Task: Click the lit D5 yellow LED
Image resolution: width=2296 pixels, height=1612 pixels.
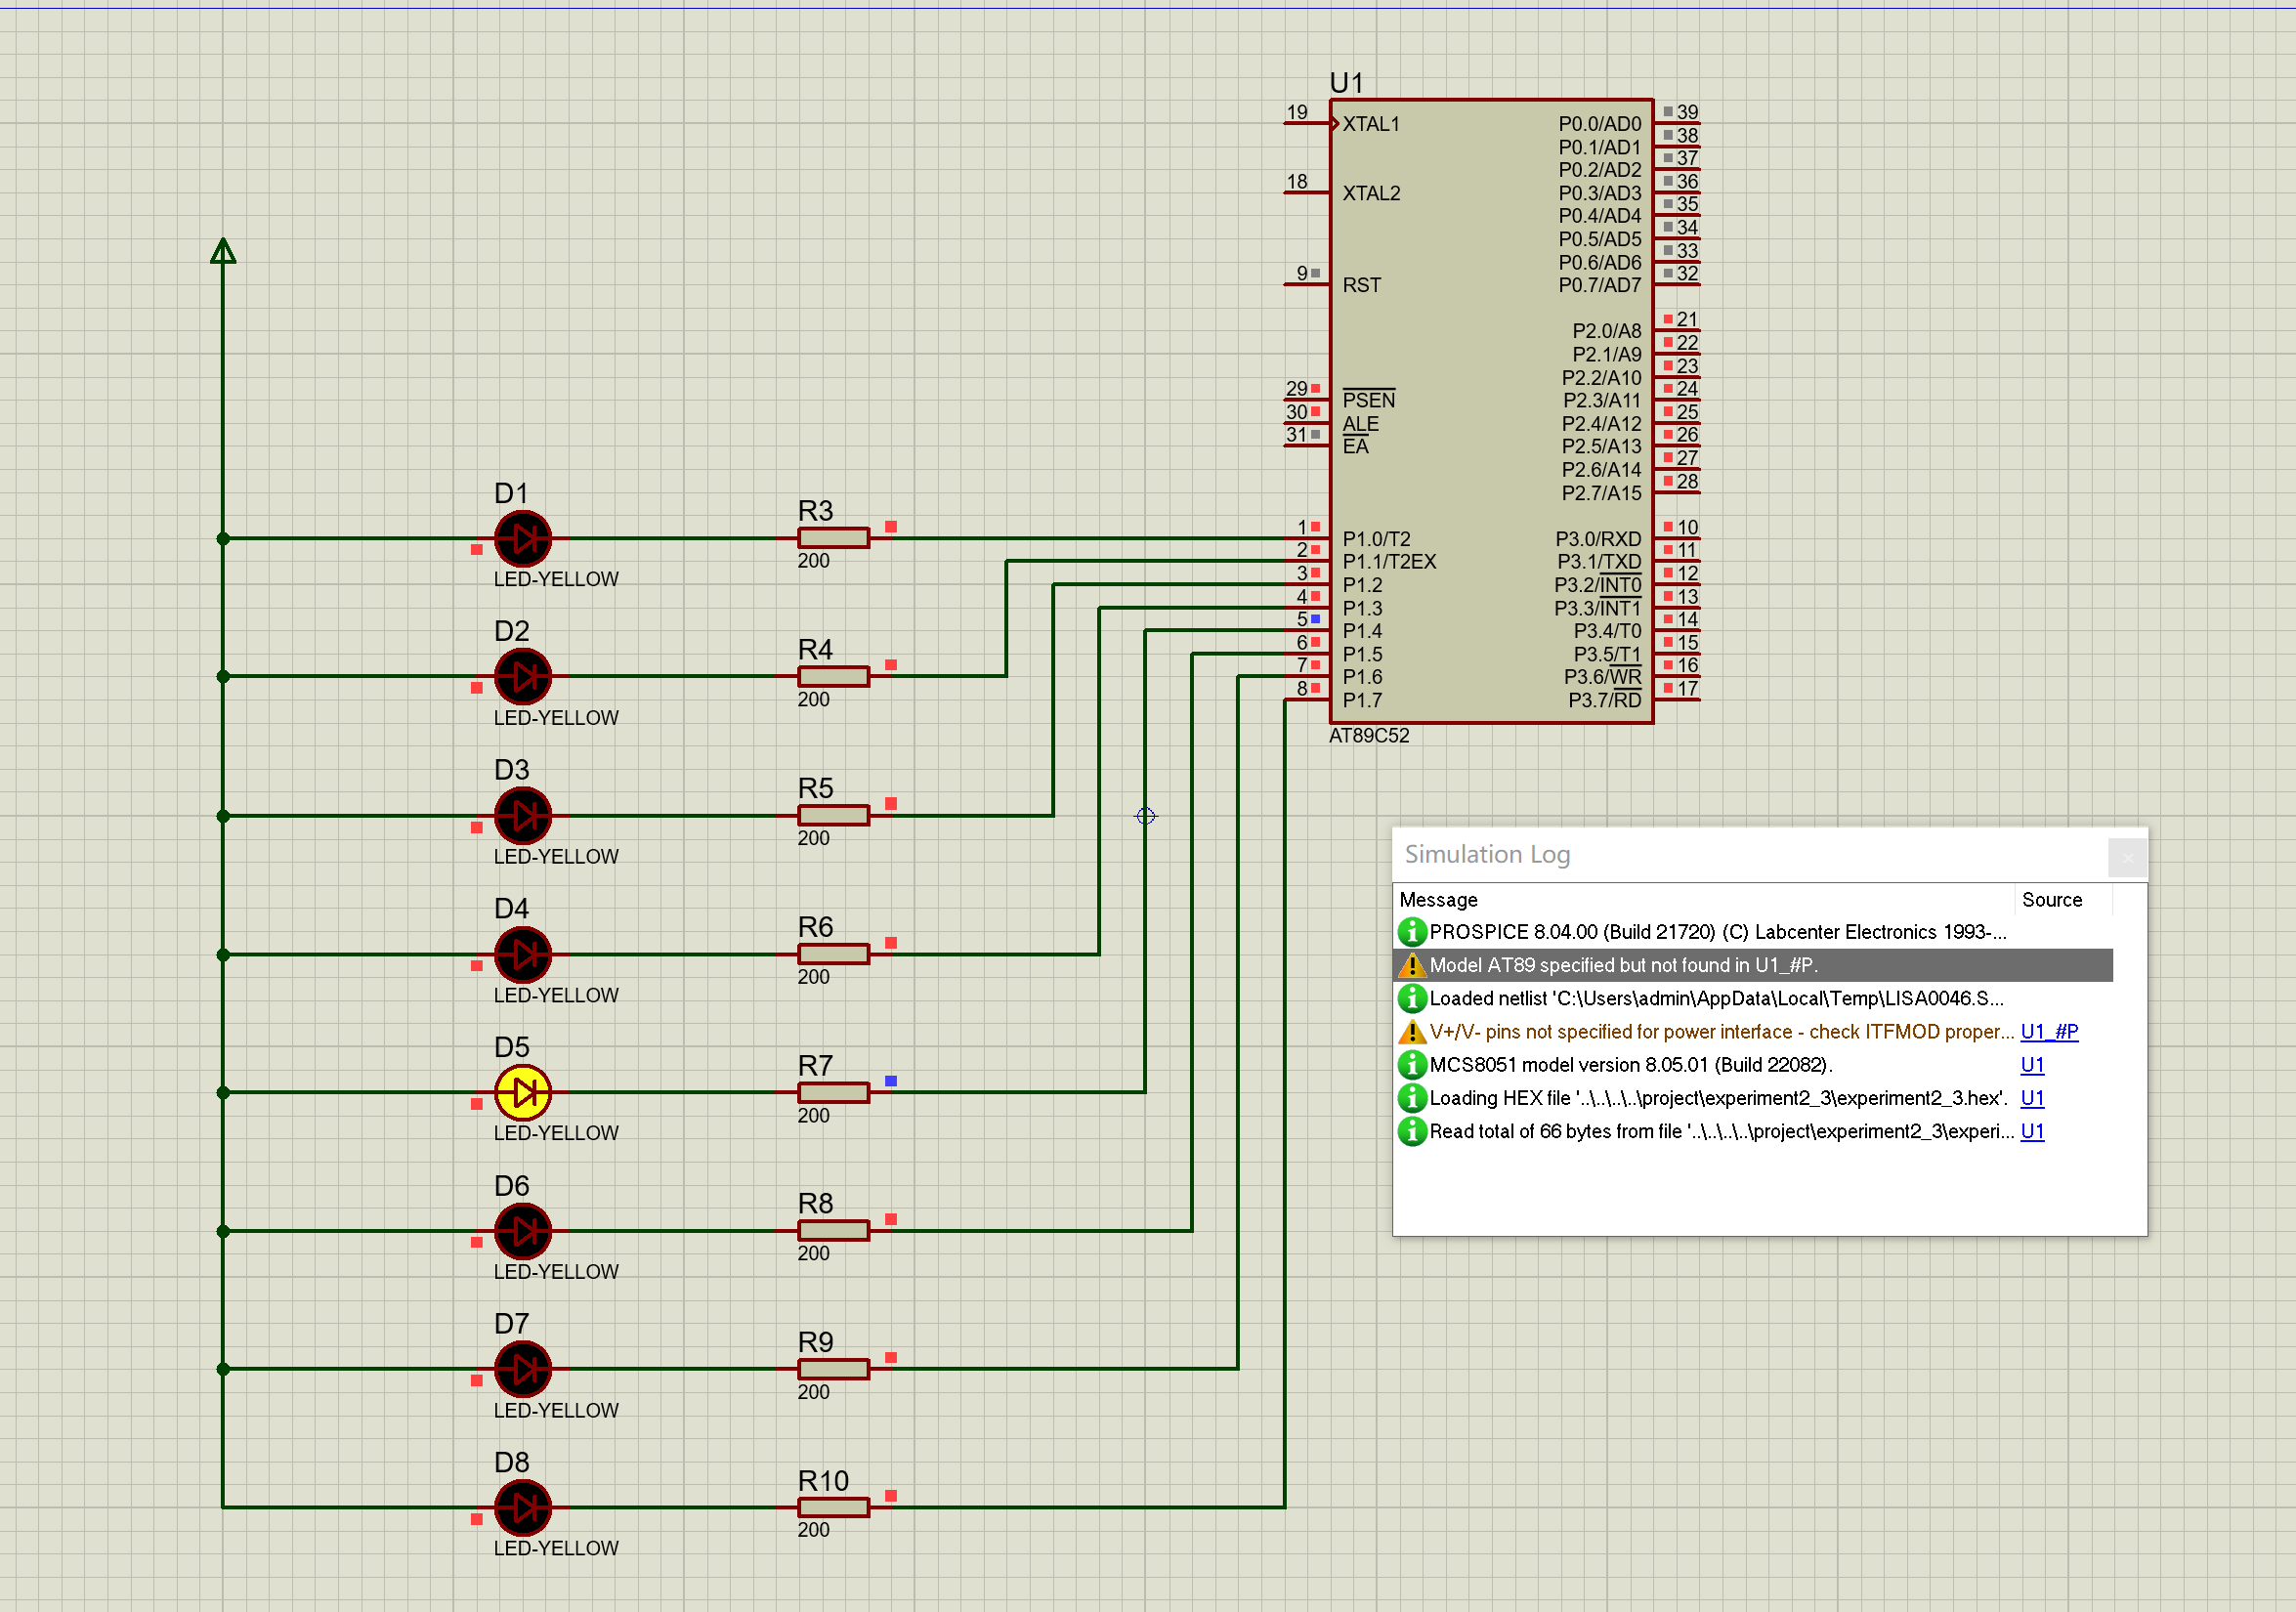Action: (523, 1092)
